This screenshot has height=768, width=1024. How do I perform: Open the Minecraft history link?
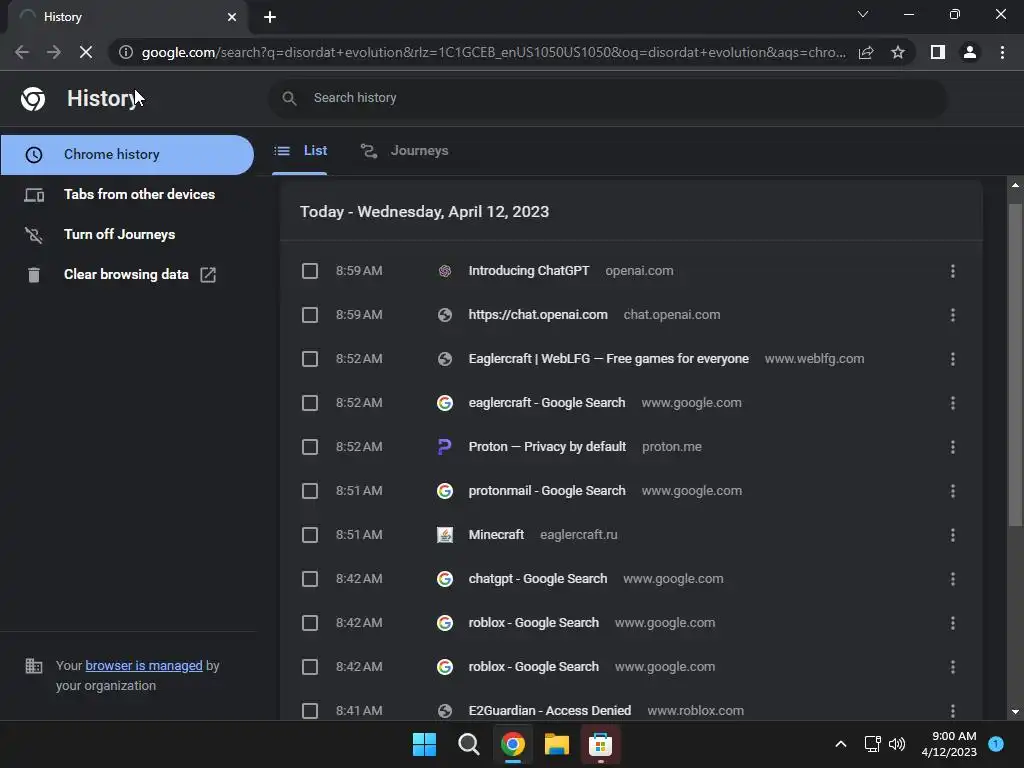(x=496, y=535)
